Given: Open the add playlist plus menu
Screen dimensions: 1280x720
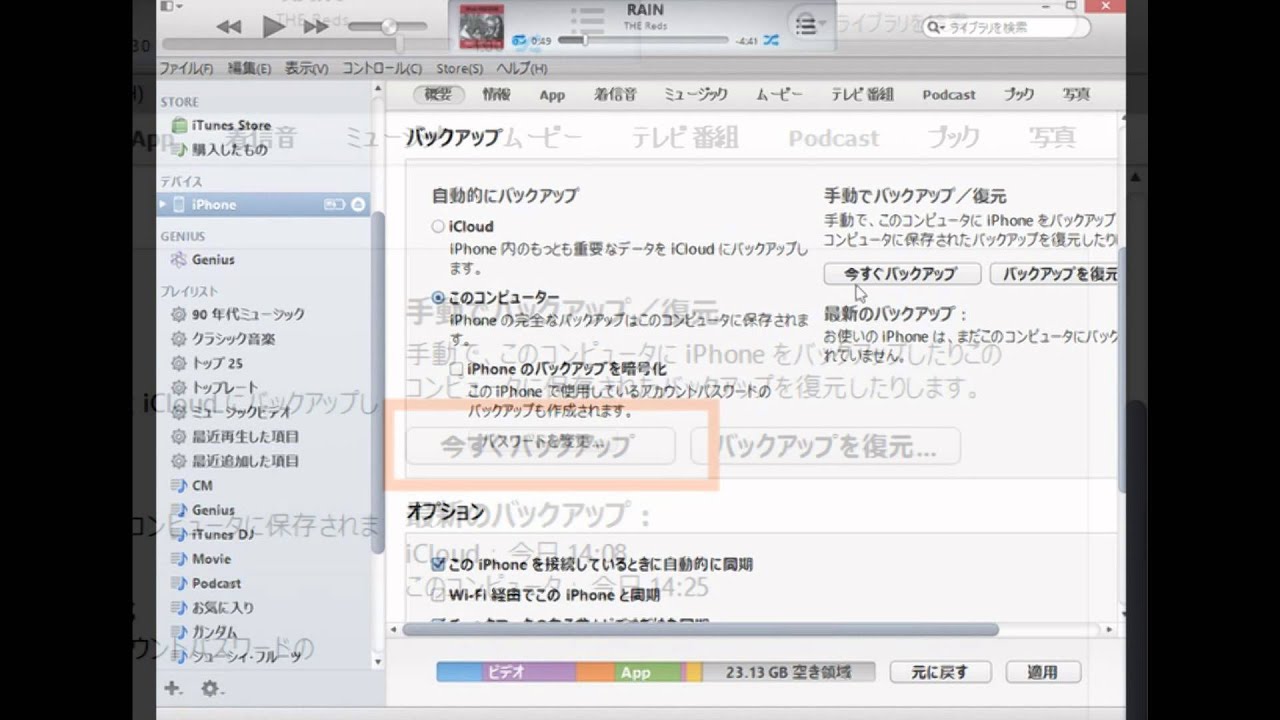Looking at the screenshot, I should (172, 688).
